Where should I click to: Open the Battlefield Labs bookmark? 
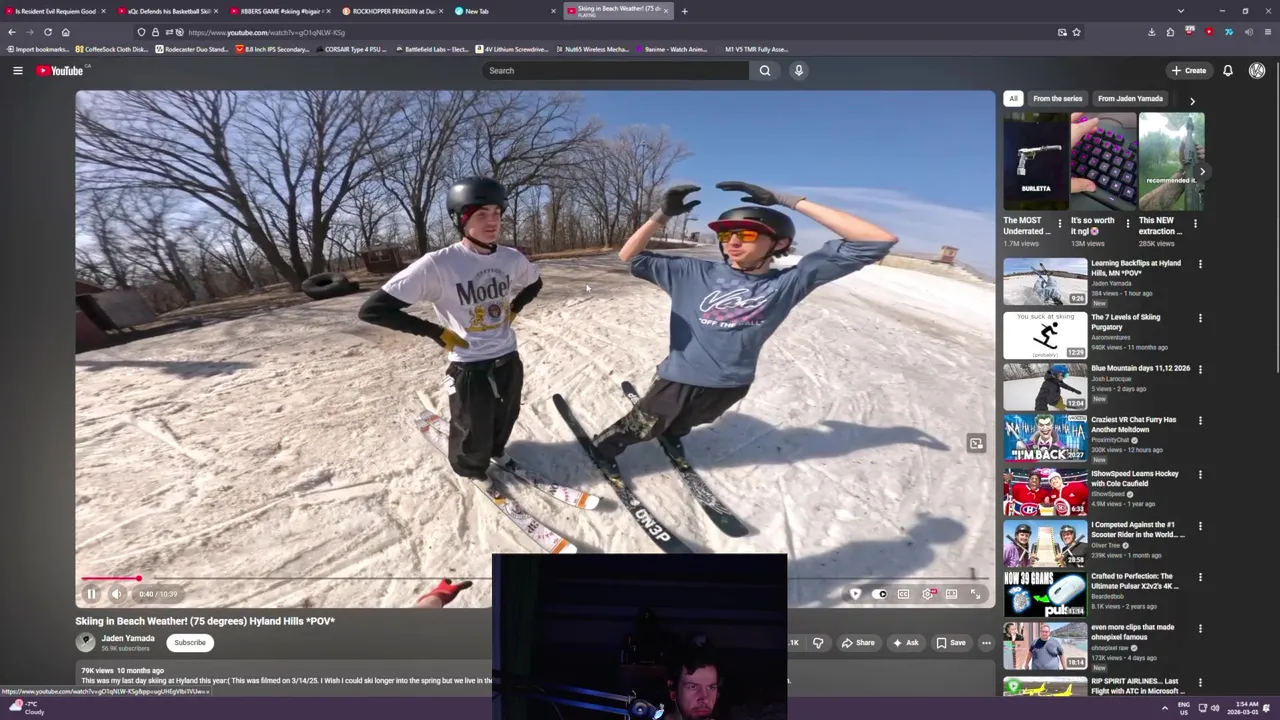tap(431, 49)
